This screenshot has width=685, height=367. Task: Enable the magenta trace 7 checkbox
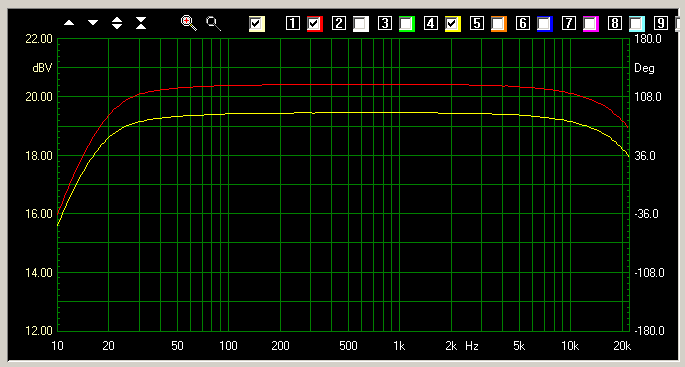[x=591, y=24]
